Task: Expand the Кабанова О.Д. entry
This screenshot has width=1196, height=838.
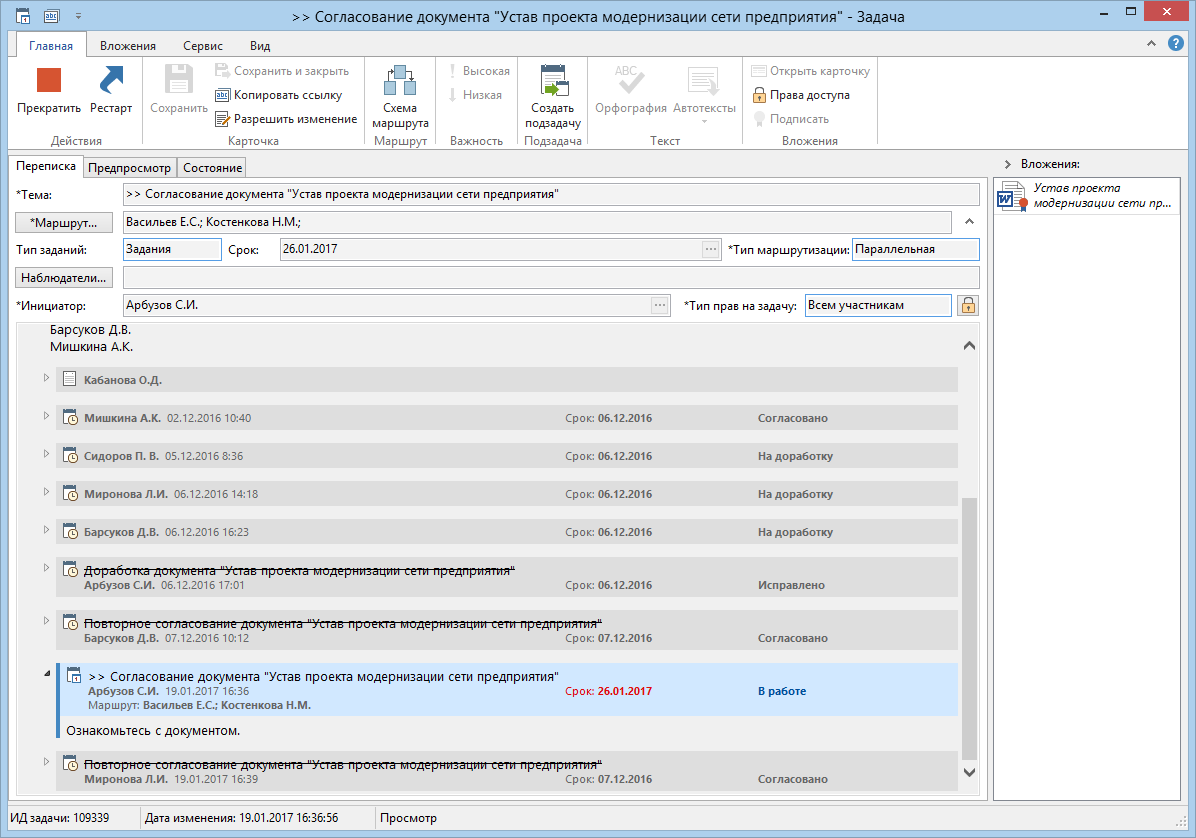Action: [x=46, y=378]
